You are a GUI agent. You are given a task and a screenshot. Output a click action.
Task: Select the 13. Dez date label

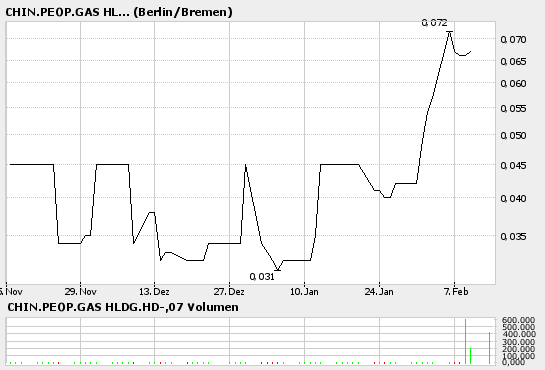coord(154,292)
